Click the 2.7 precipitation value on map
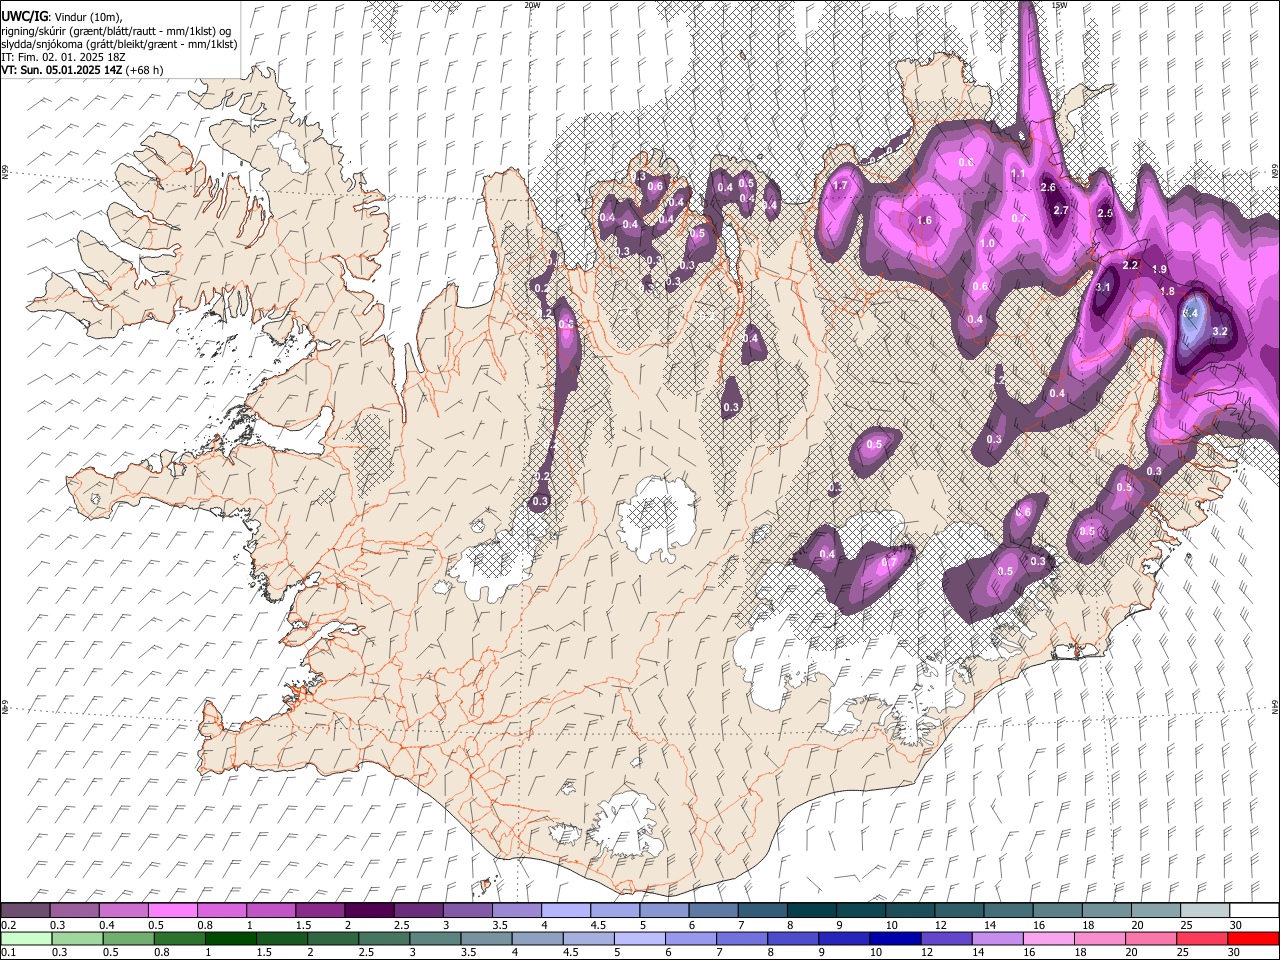The width and height of the screenshot is (1280, 960). tap(1061, 210)
